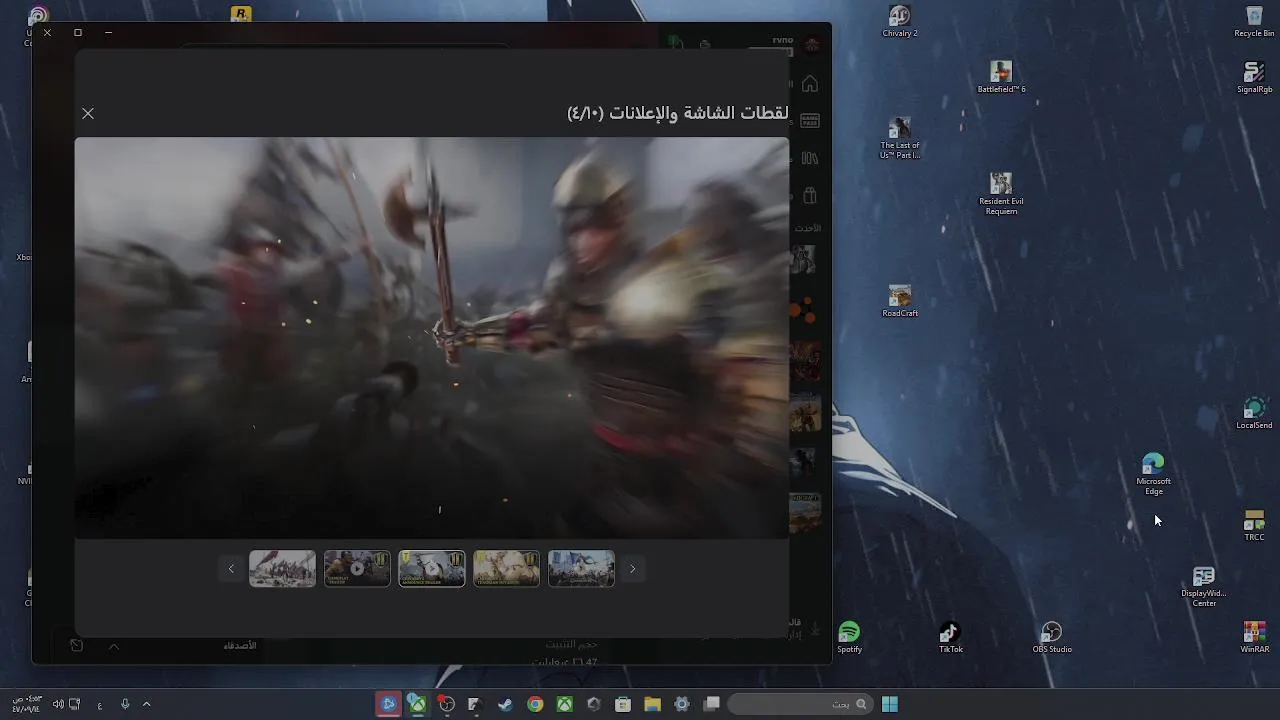This screenshot has height=720, width=1280.
Task: Expand the Friends panel chevron
Action: point(114,646)
